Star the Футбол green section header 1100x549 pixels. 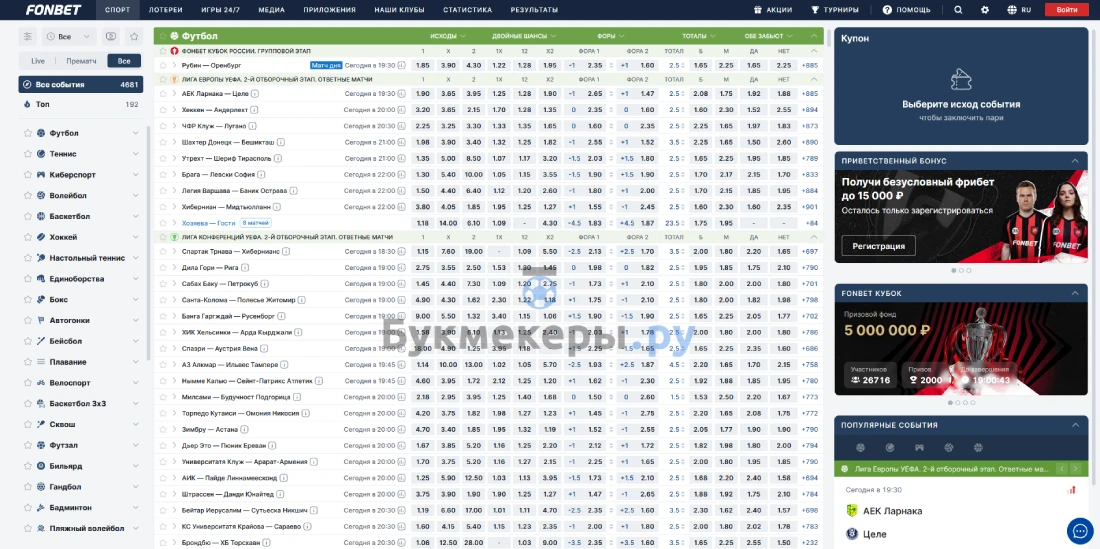163,36
